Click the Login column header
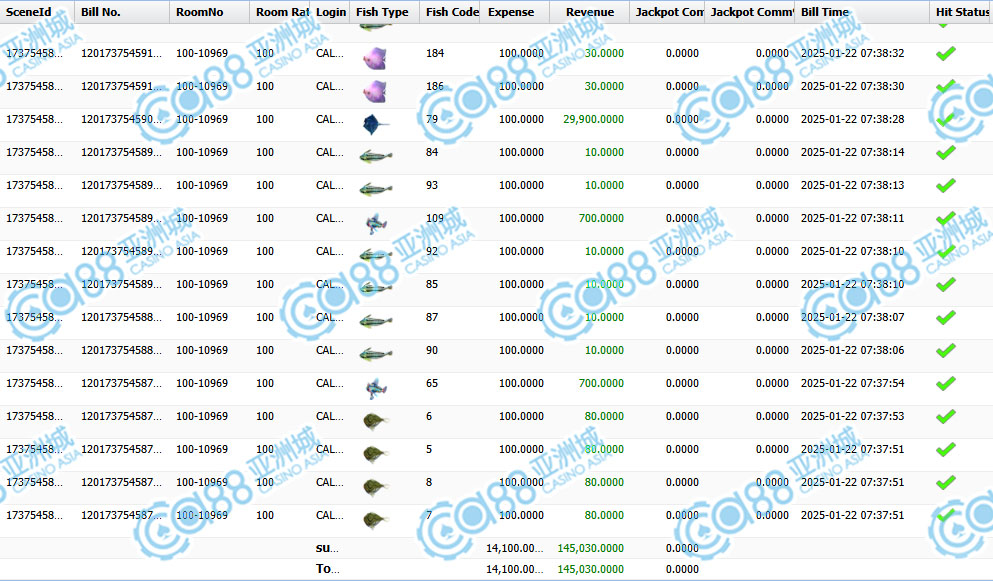993x581 pixels. point(331,12)
